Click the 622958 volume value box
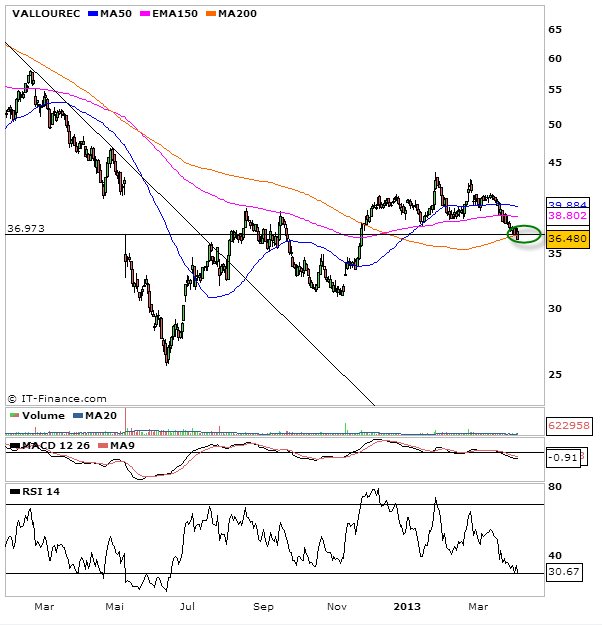This screenshot has width=603, height=625. [567, 426]
